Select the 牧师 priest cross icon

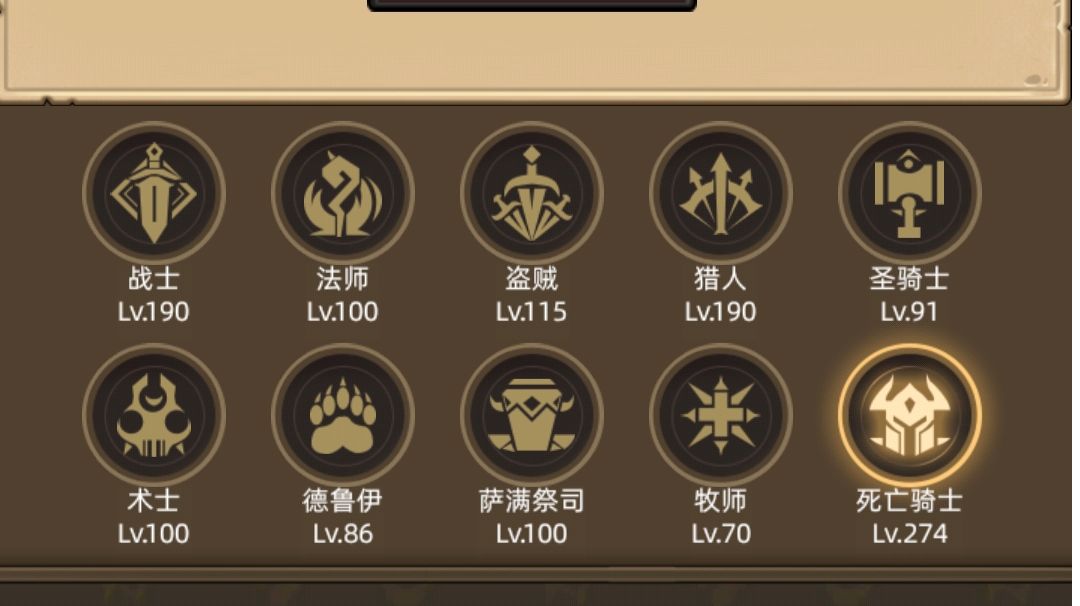point(720,415)
